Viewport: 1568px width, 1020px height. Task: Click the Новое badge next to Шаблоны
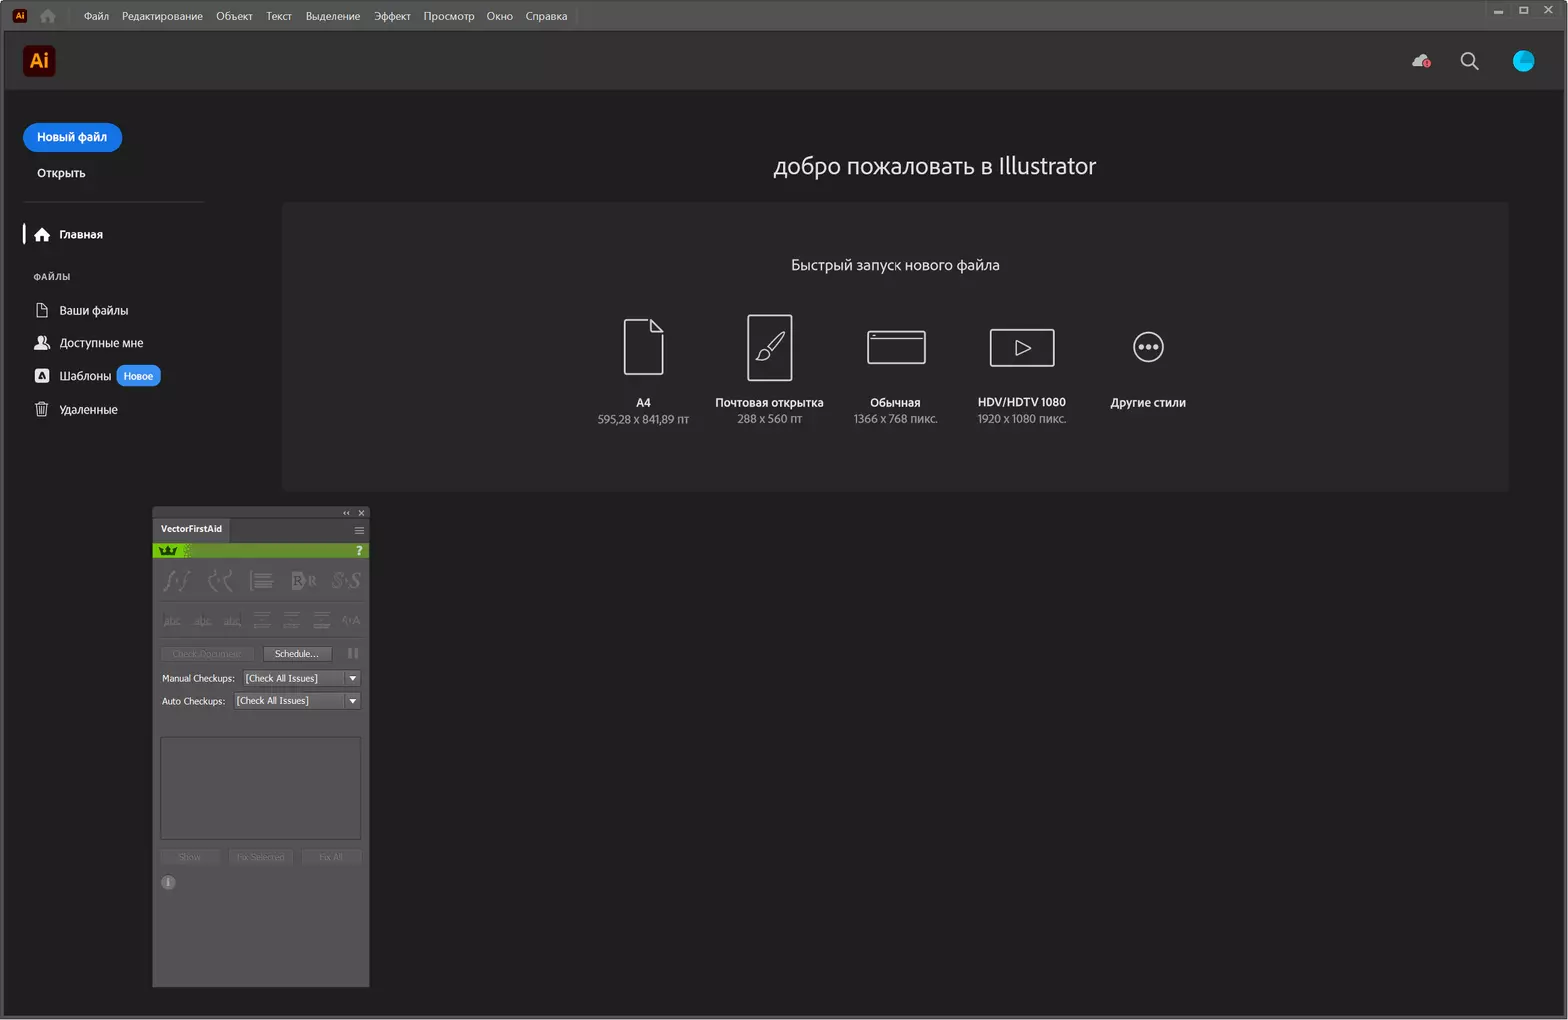click(x=138, y=376)
